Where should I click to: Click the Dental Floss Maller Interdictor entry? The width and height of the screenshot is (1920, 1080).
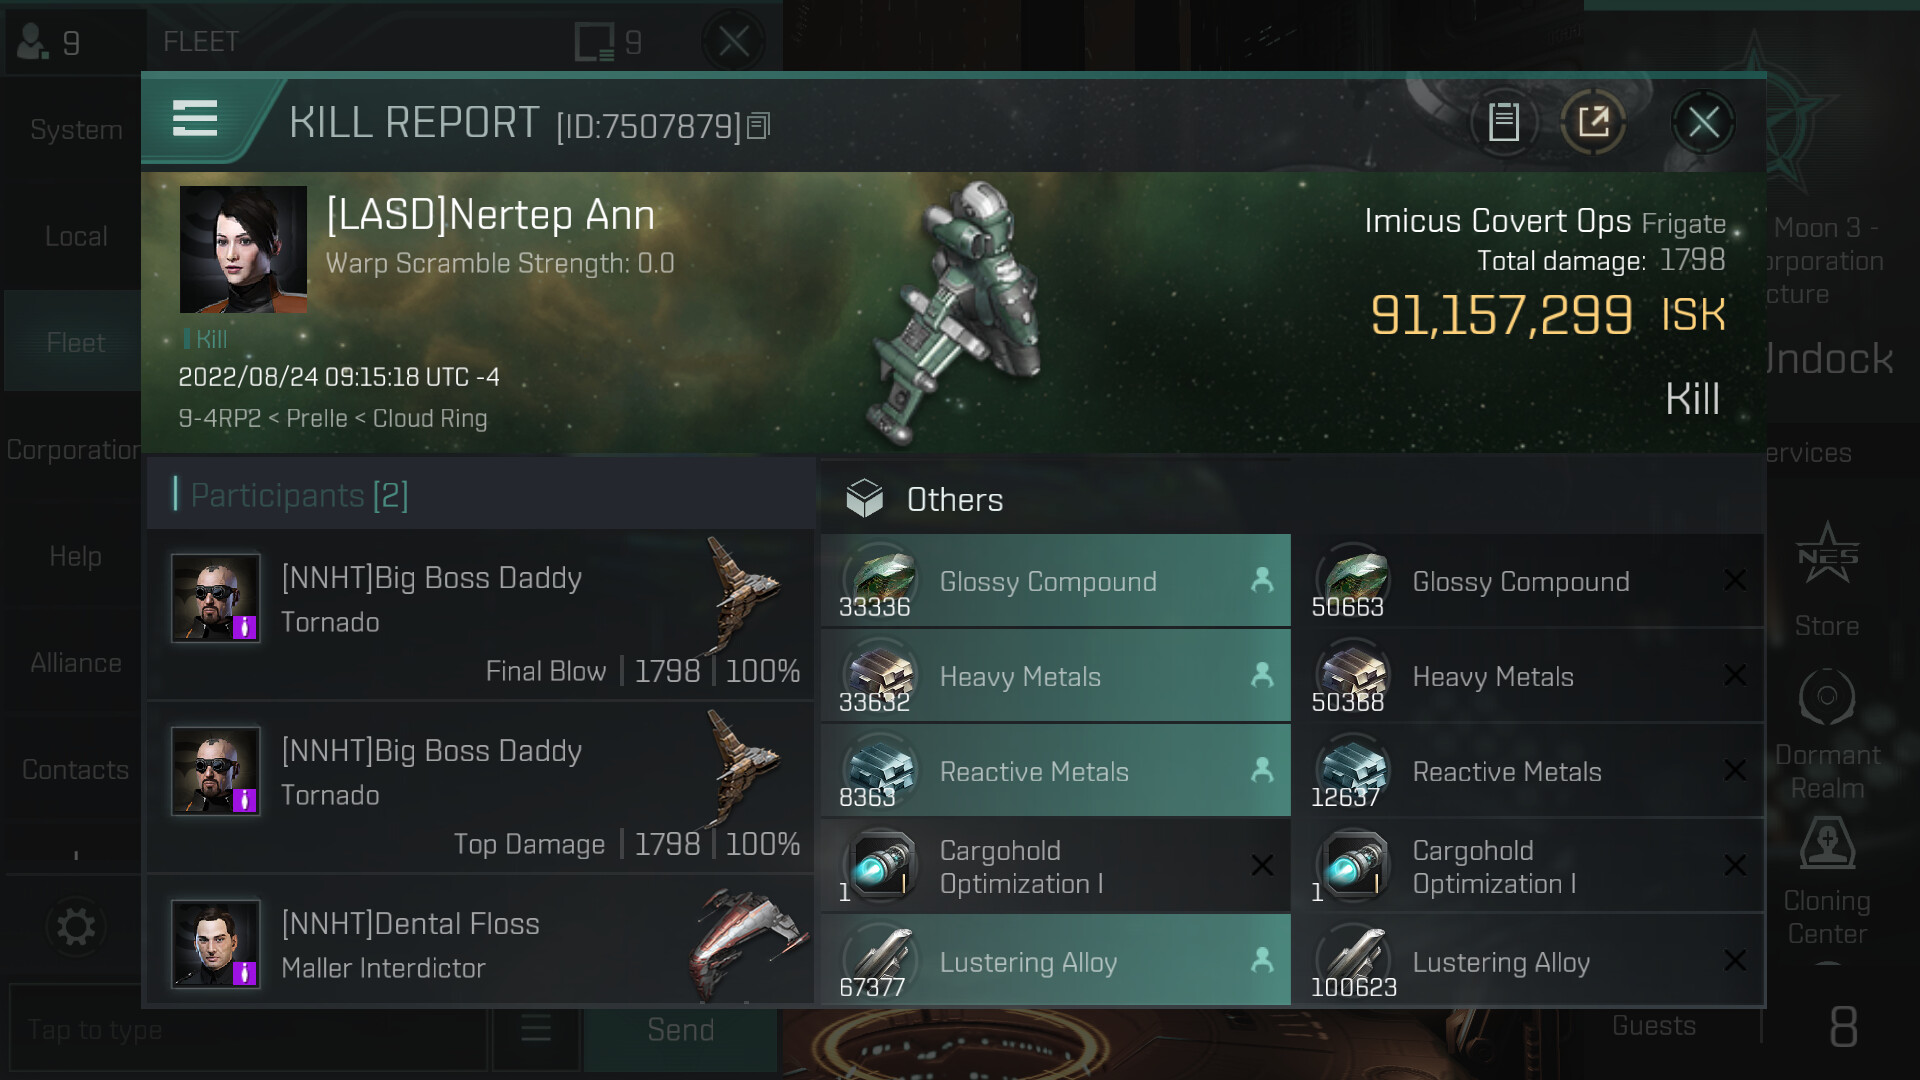(480, 944)
